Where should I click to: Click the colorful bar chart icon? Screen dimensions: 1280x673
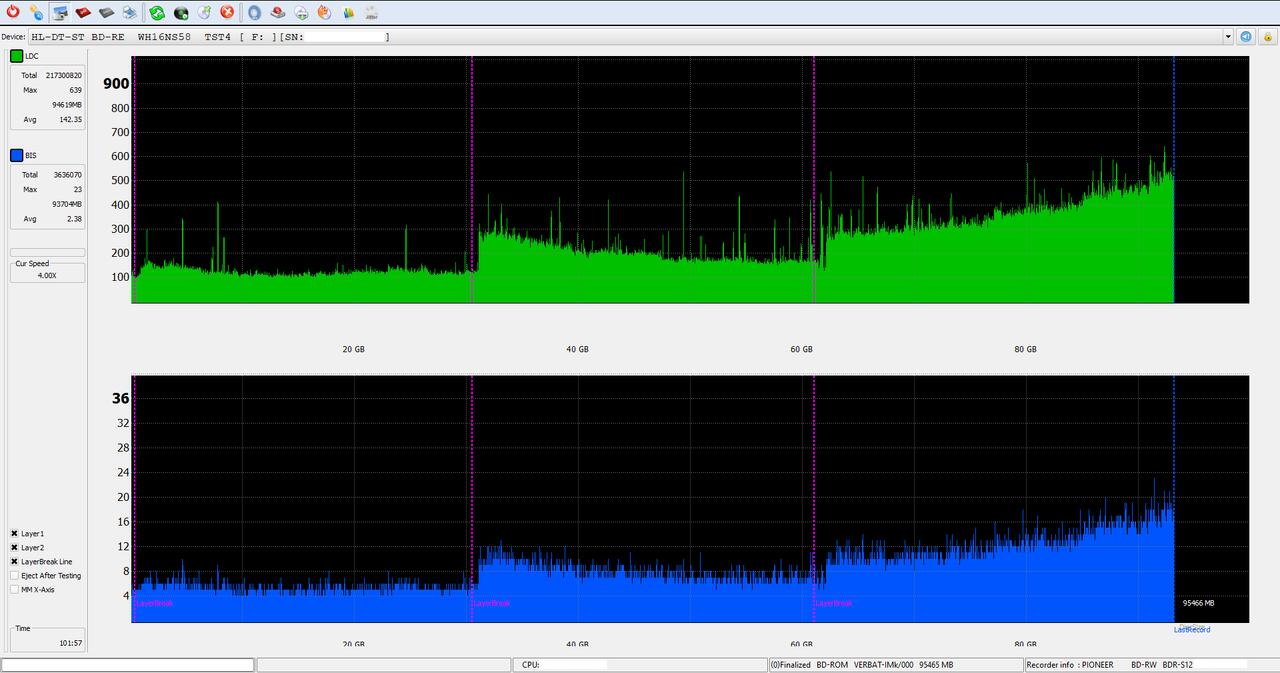tap(348, 12)
